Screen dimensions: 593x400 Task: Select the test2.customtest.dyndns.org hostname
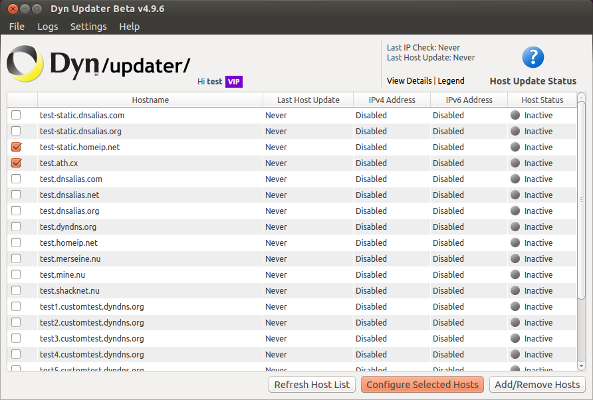pyautogui.click(x=92, y=323)
